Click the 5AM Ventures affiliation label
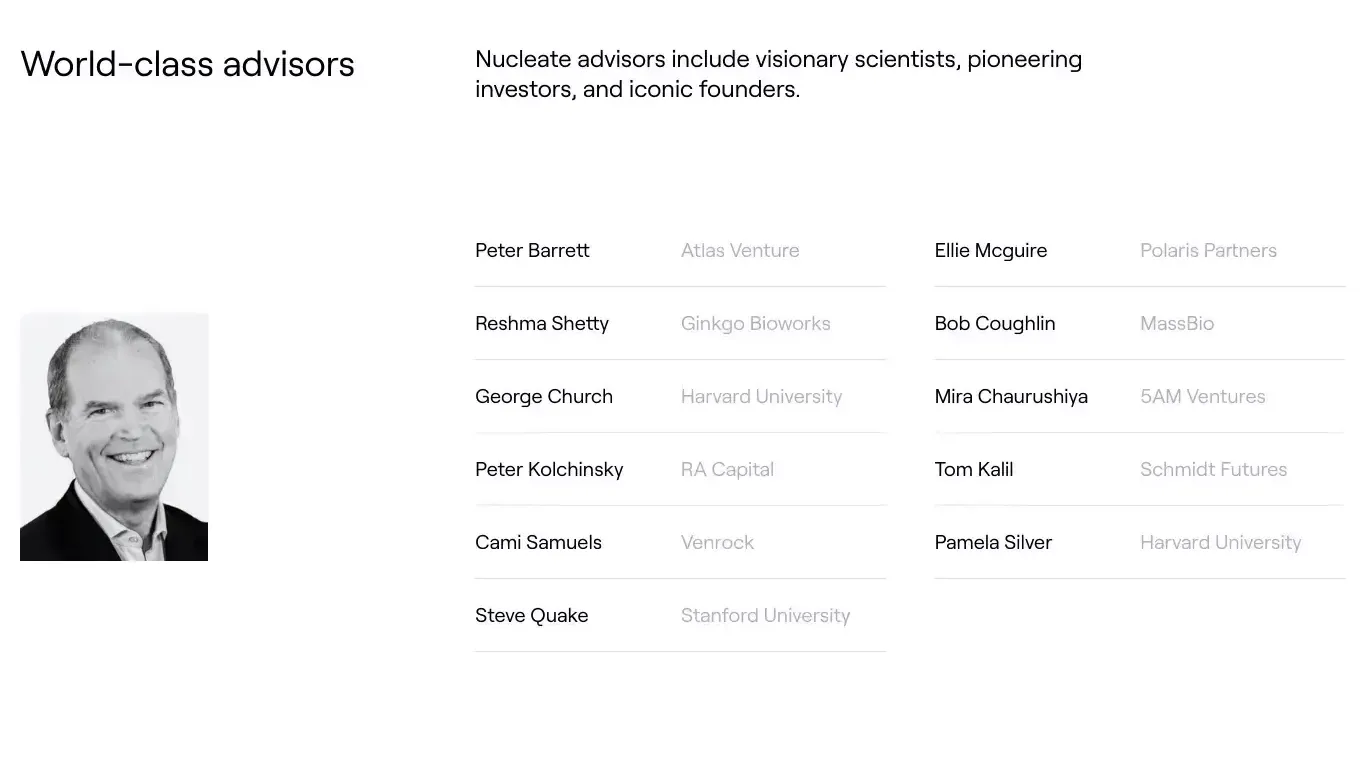 point(1202,396)
